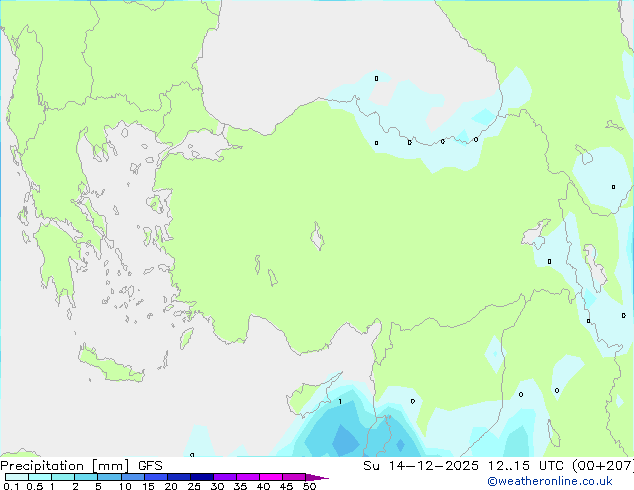The width and height of the screenshot is (634, 490).
Task: Click the '1' precipitation value near Cyprus
Action: pos(340,401)
